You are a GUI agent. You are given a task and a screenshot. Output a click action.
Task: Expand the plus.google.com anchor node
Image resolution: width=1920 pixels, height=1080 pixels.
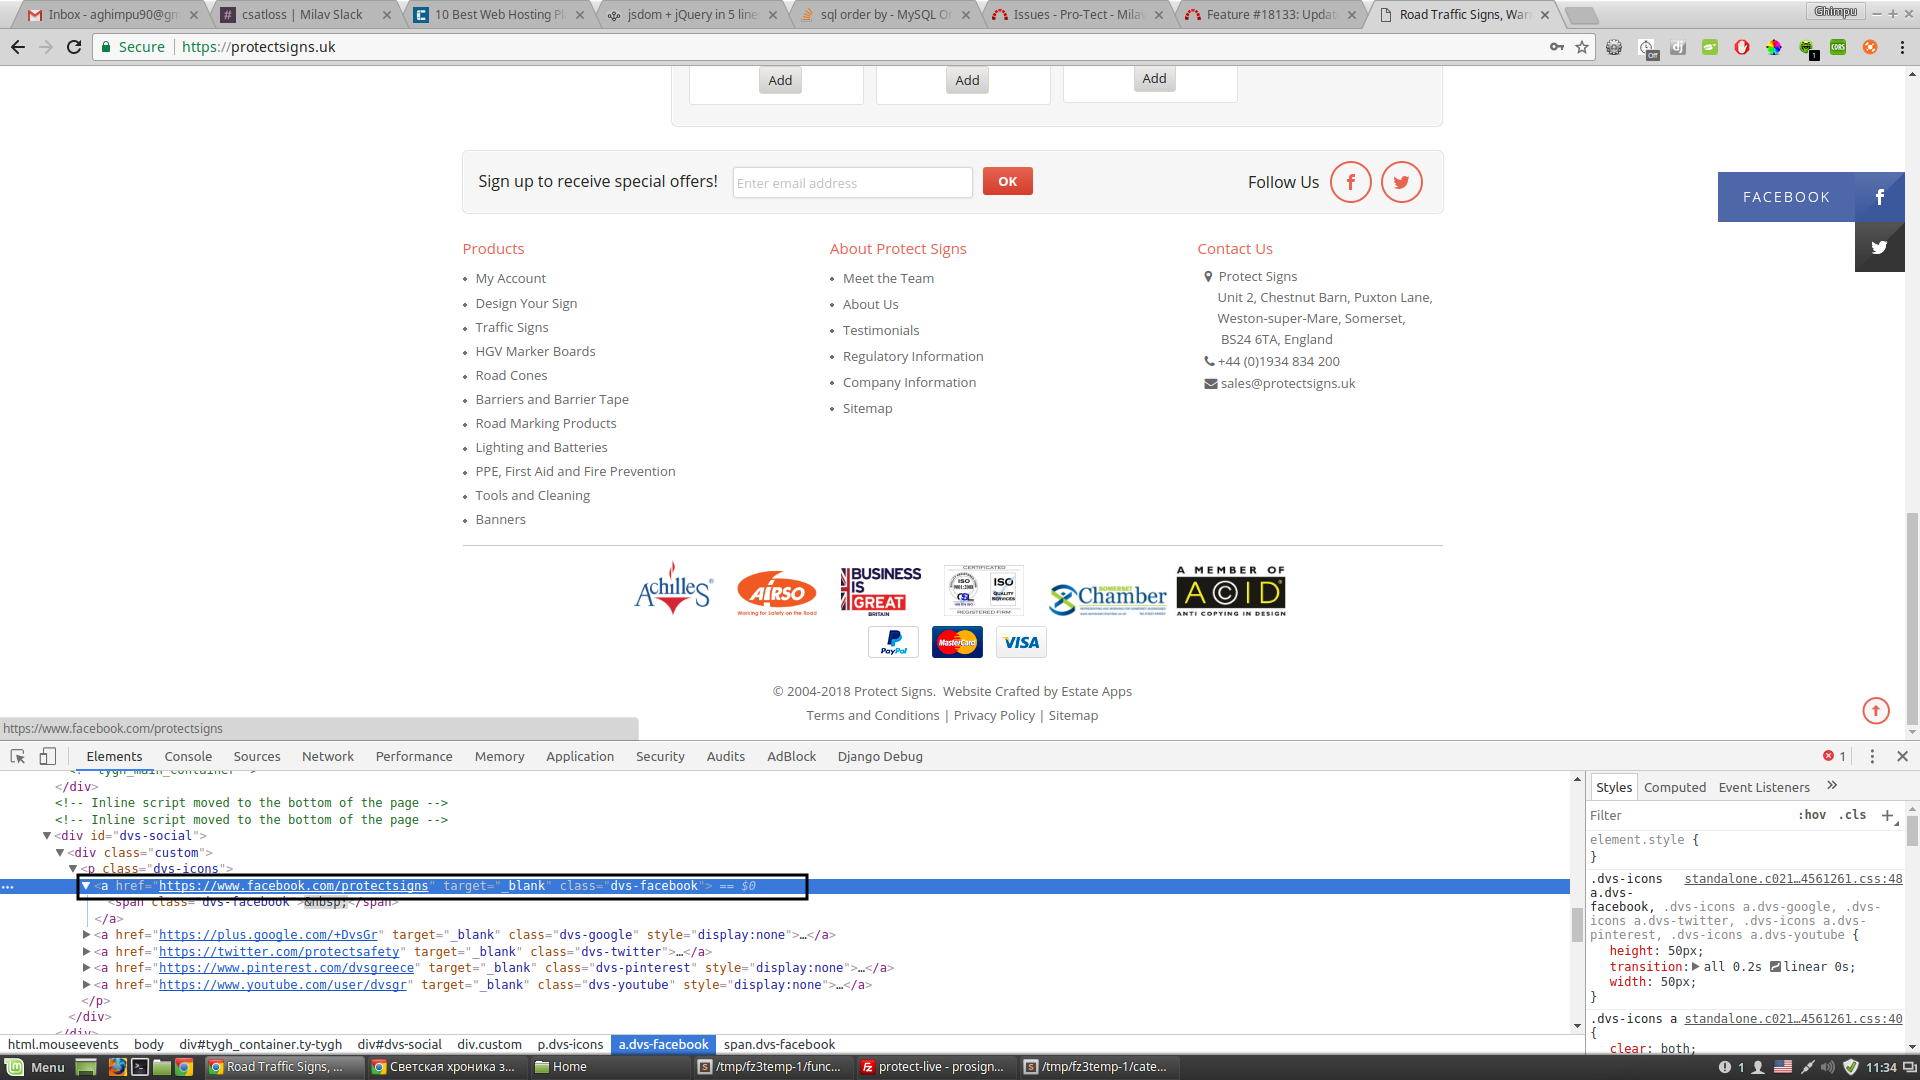click(86, 935)
